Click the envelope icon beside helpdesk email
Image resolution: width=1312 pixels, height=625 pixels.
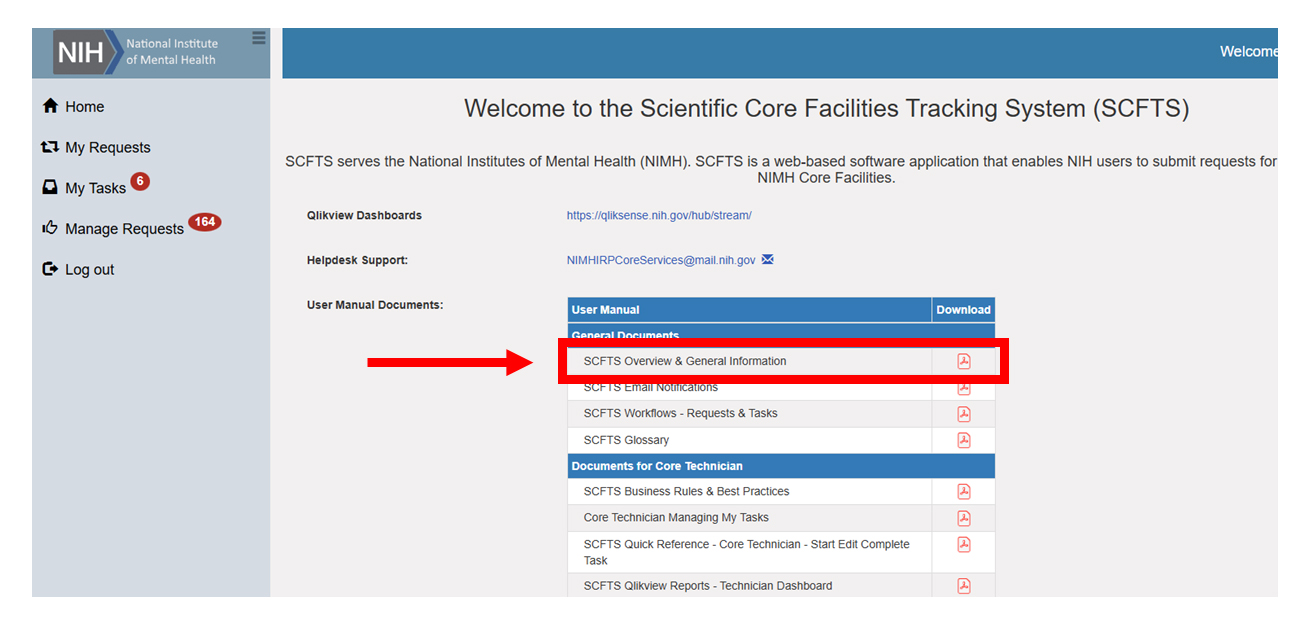tap(767, 260)
